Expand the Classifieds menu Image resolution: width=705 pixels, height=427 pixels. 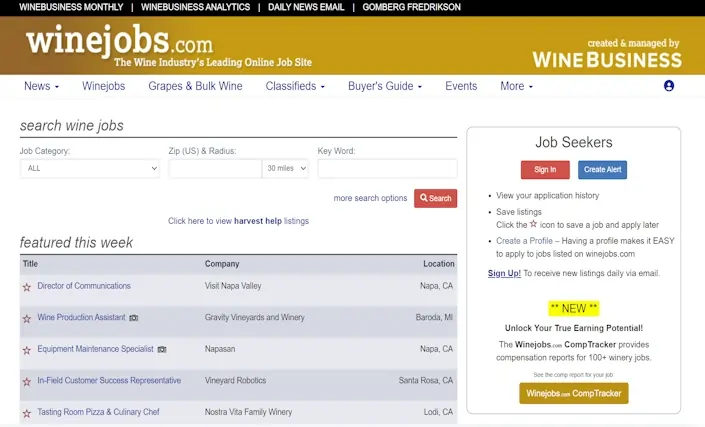(x=295, y=86)
